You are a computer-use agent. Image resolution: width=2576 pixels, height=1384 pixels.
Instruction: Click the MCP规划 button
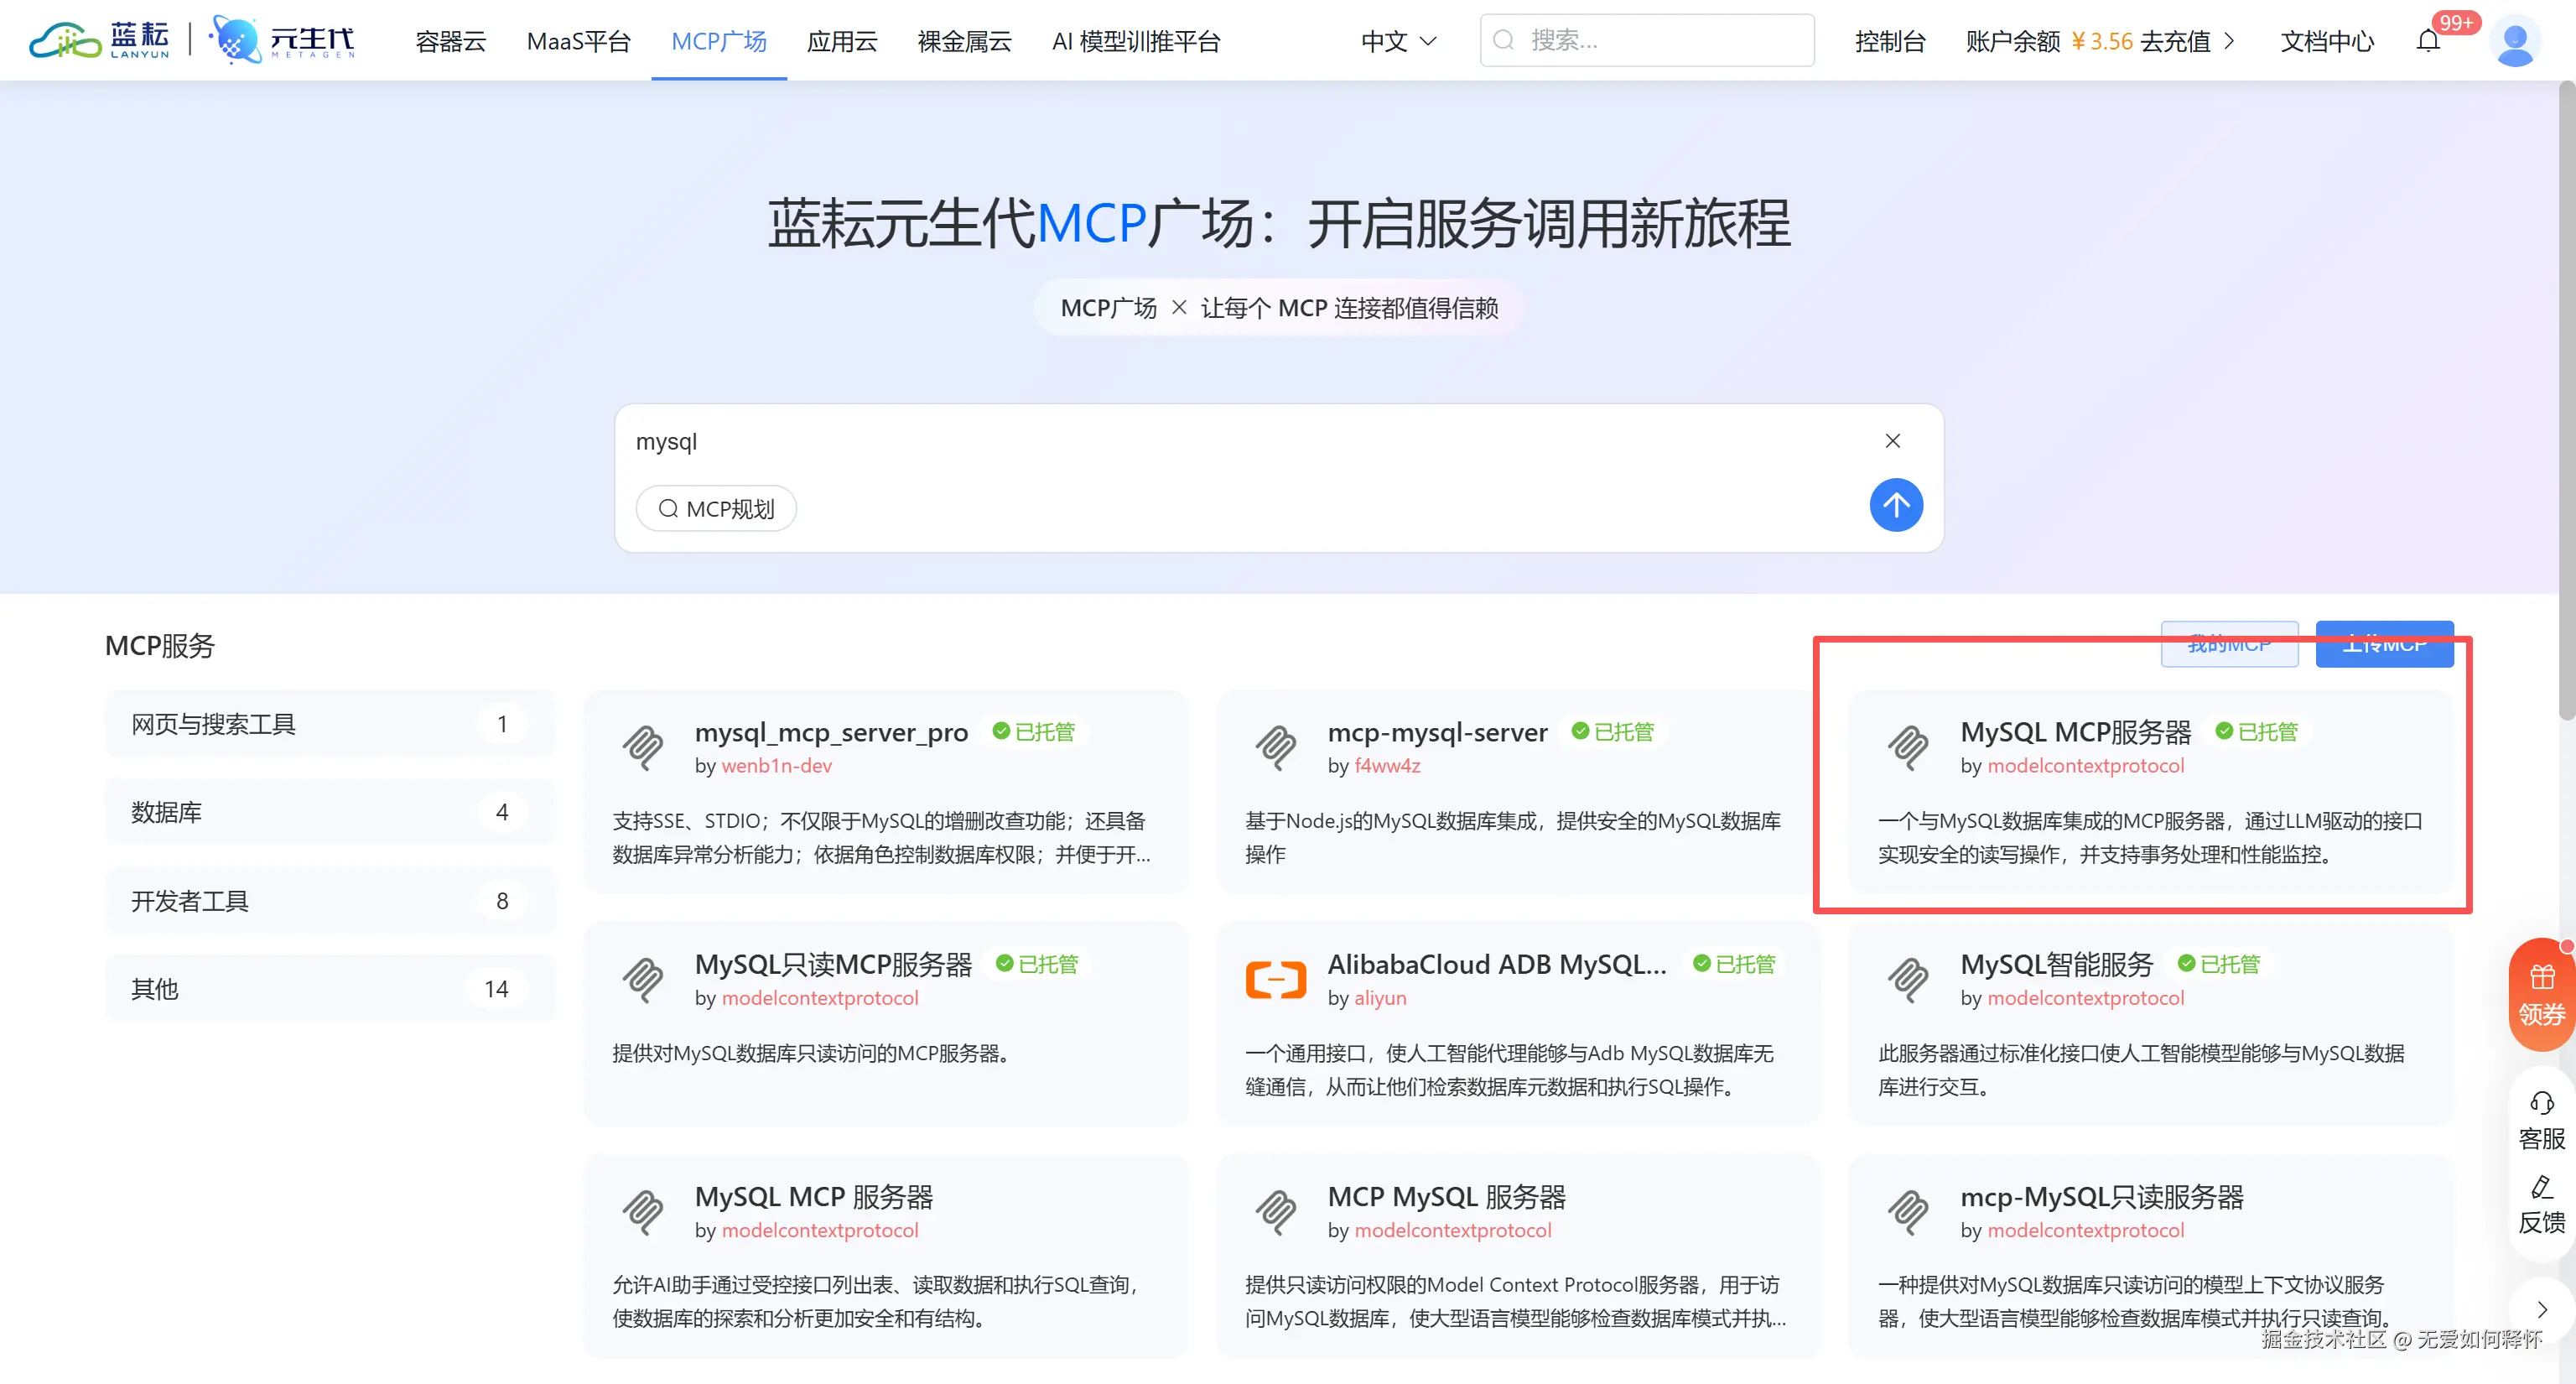coord(716,508)
